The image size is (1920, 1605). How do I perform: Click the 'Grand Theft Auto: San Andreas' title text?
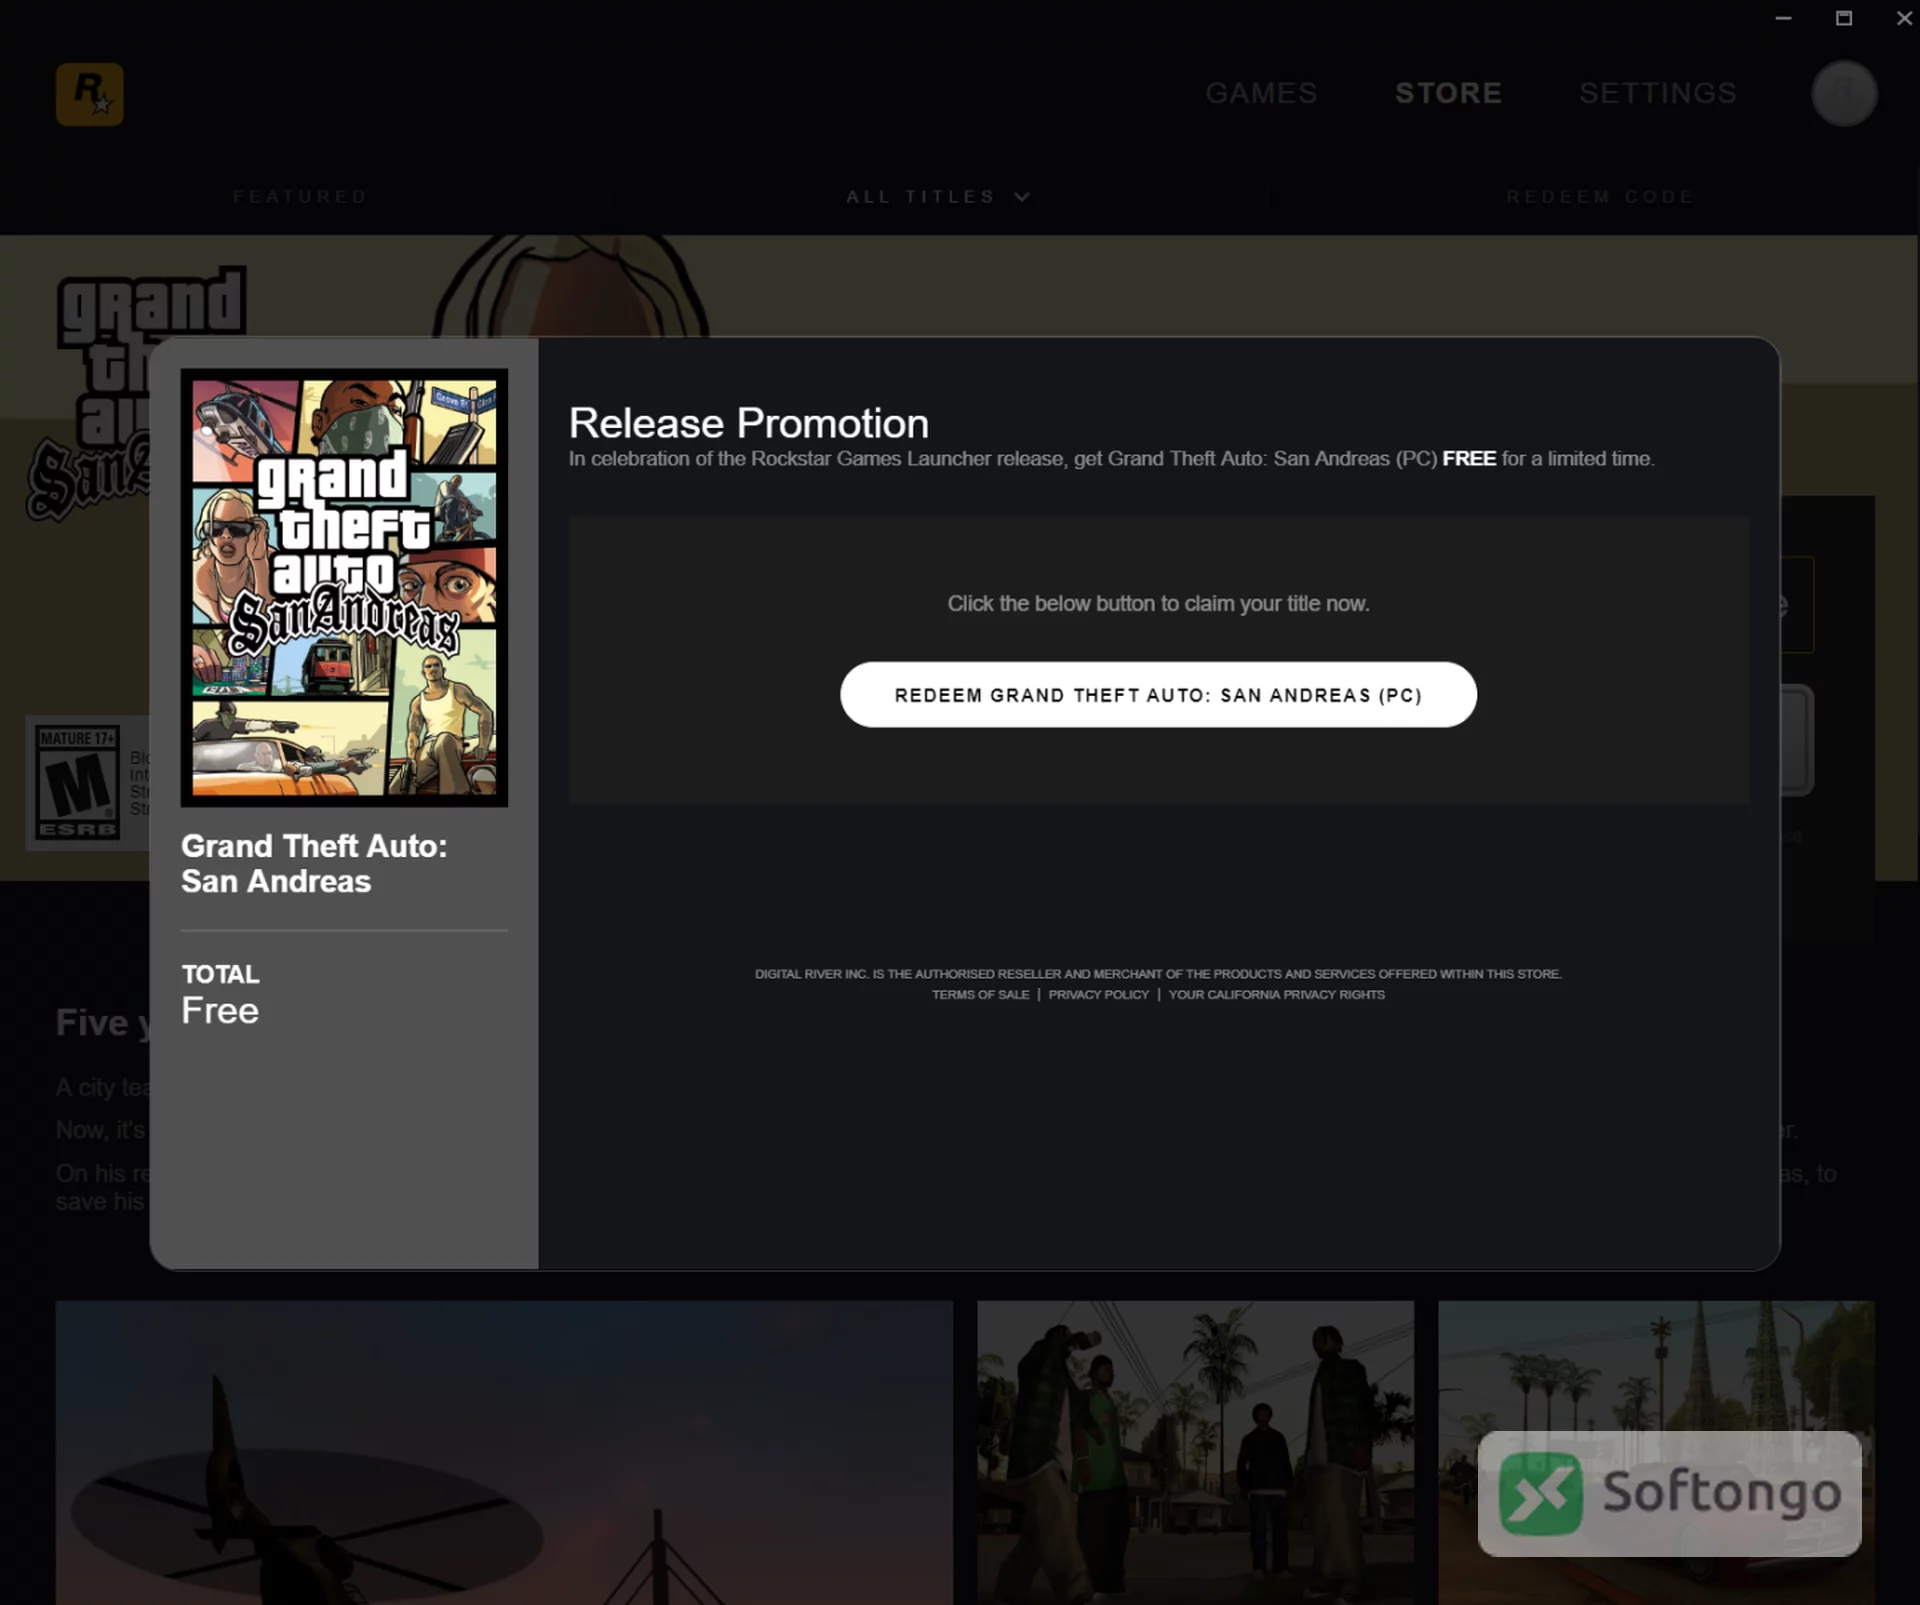[314, 864]
